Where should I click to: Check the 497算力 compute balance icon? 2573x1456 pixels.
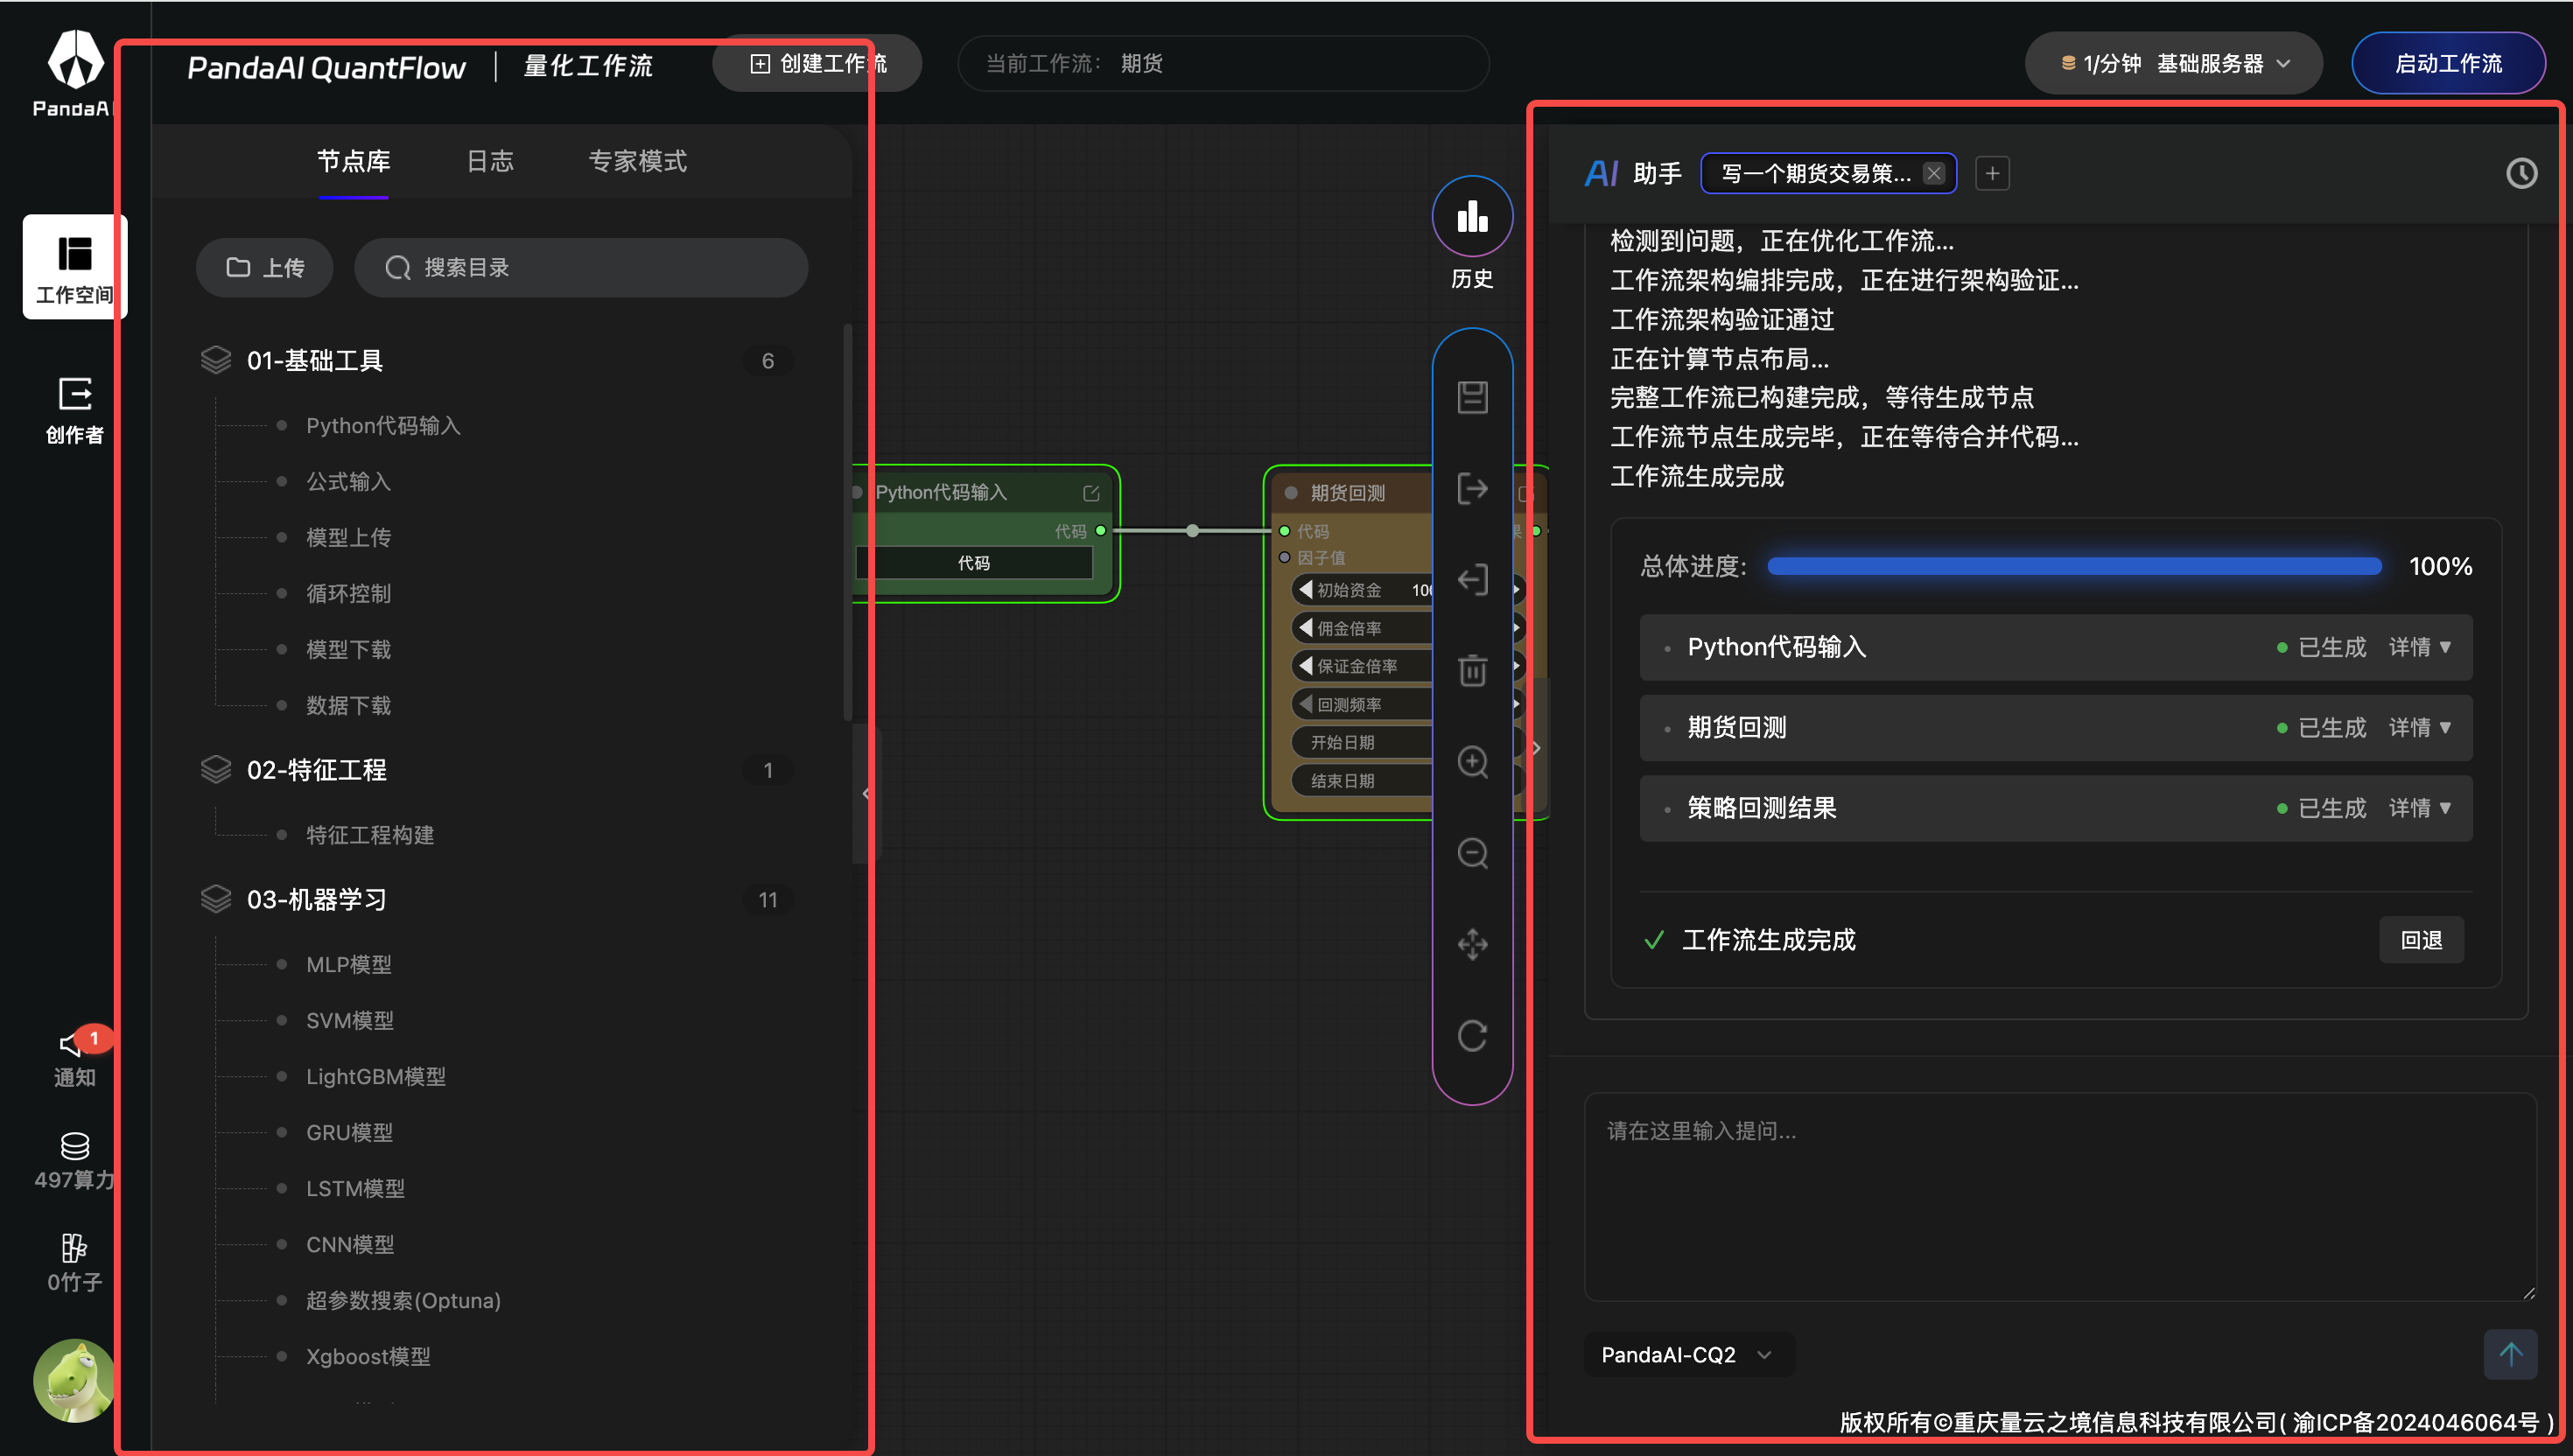click(x=75, y=1161)
